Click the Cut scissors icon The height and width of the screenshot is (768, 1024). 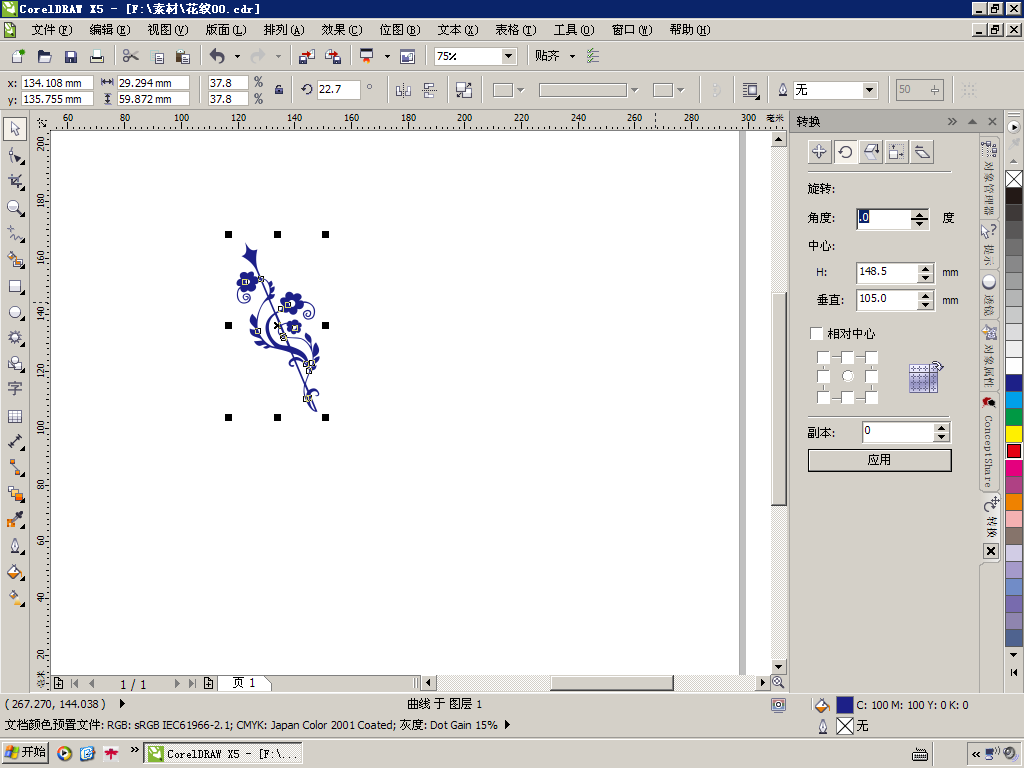pyautogui.click(x=131, y=56)
